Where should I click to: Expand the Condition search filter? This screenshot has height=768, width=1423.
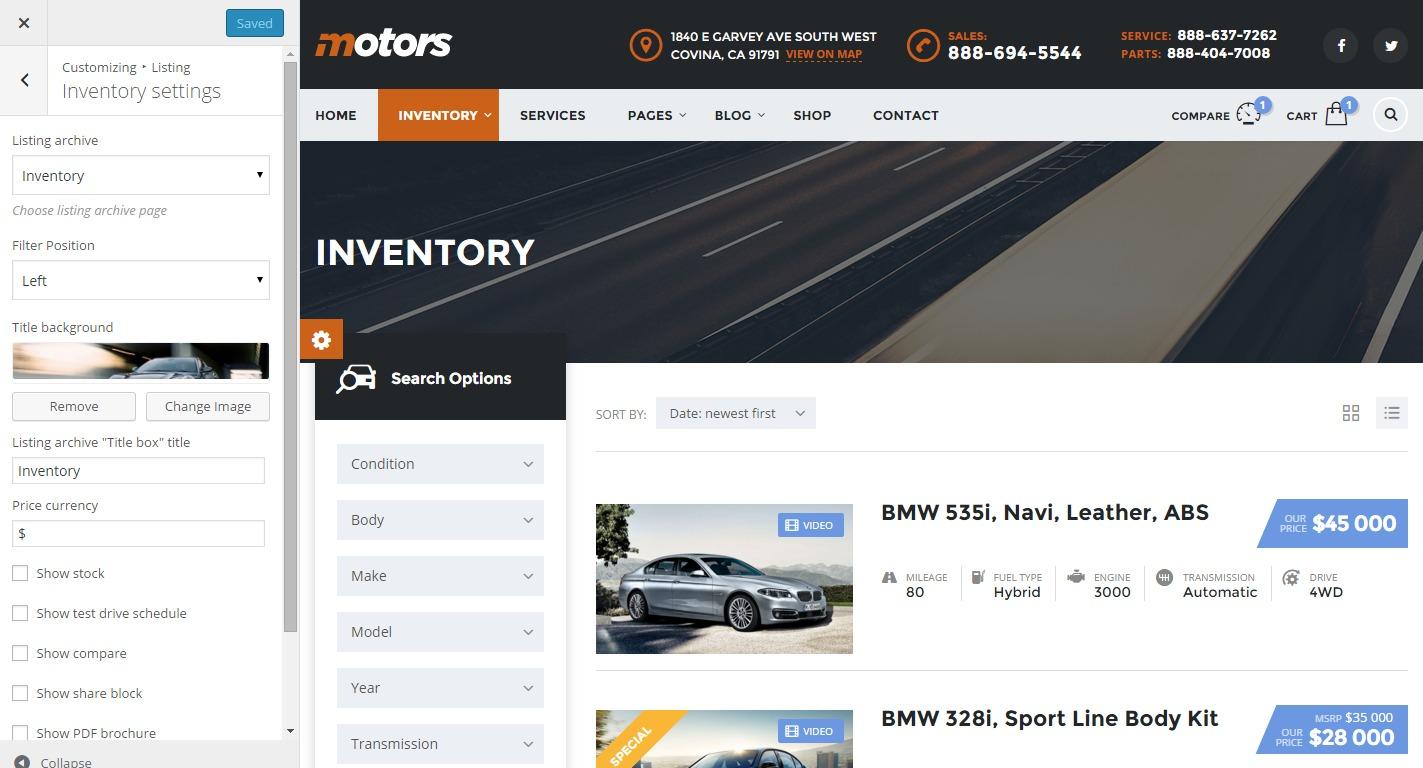click(x=440, y=464)
